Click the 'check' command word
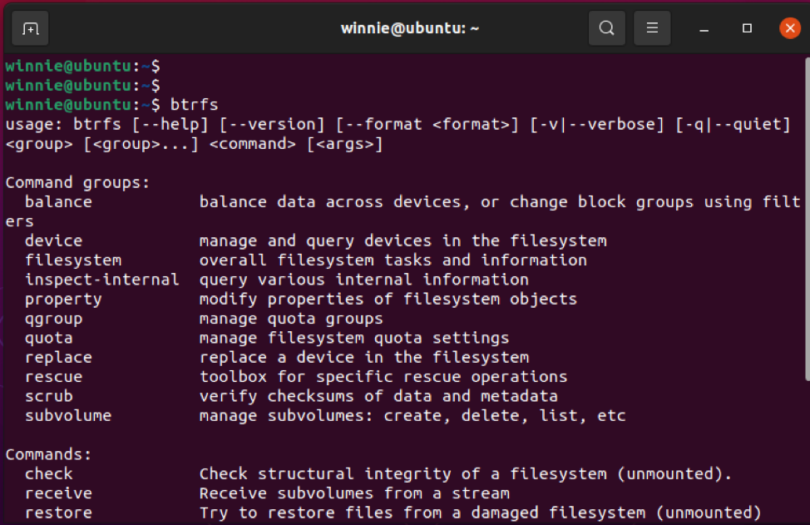The image size is (810, 525). pos(49,474)
